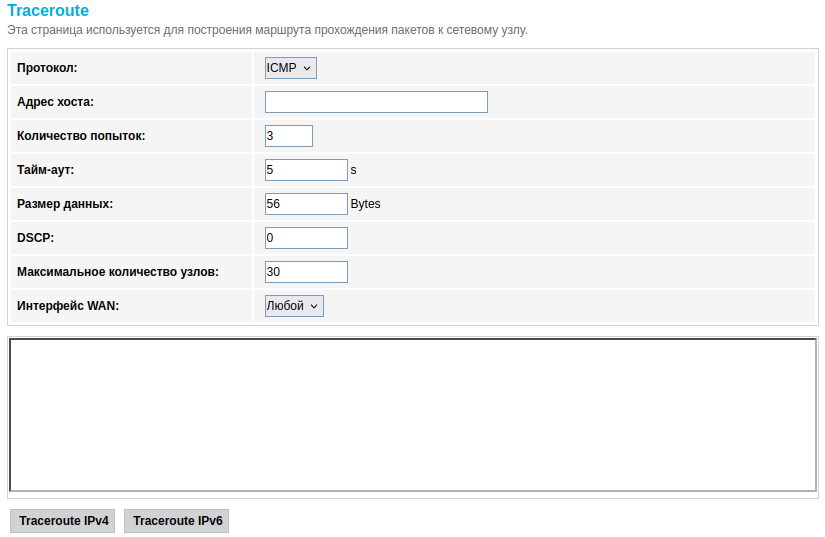
Task: Click the Размер данных label
Action: point(65,204)
